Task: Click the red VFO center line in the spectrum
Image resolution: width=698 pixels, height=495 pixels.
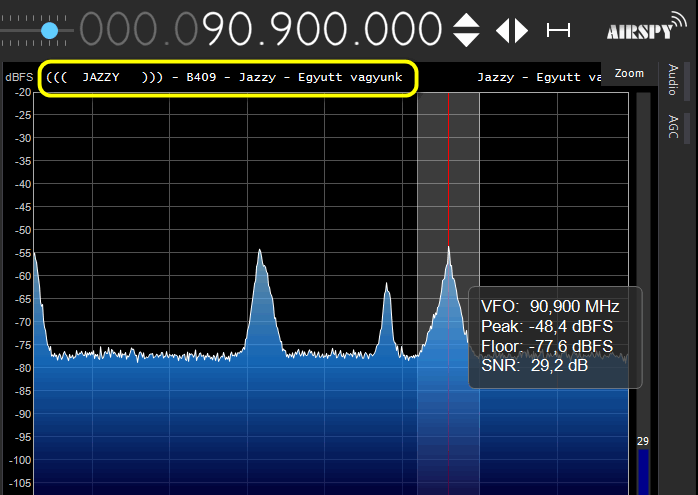Action: (448, 169)
